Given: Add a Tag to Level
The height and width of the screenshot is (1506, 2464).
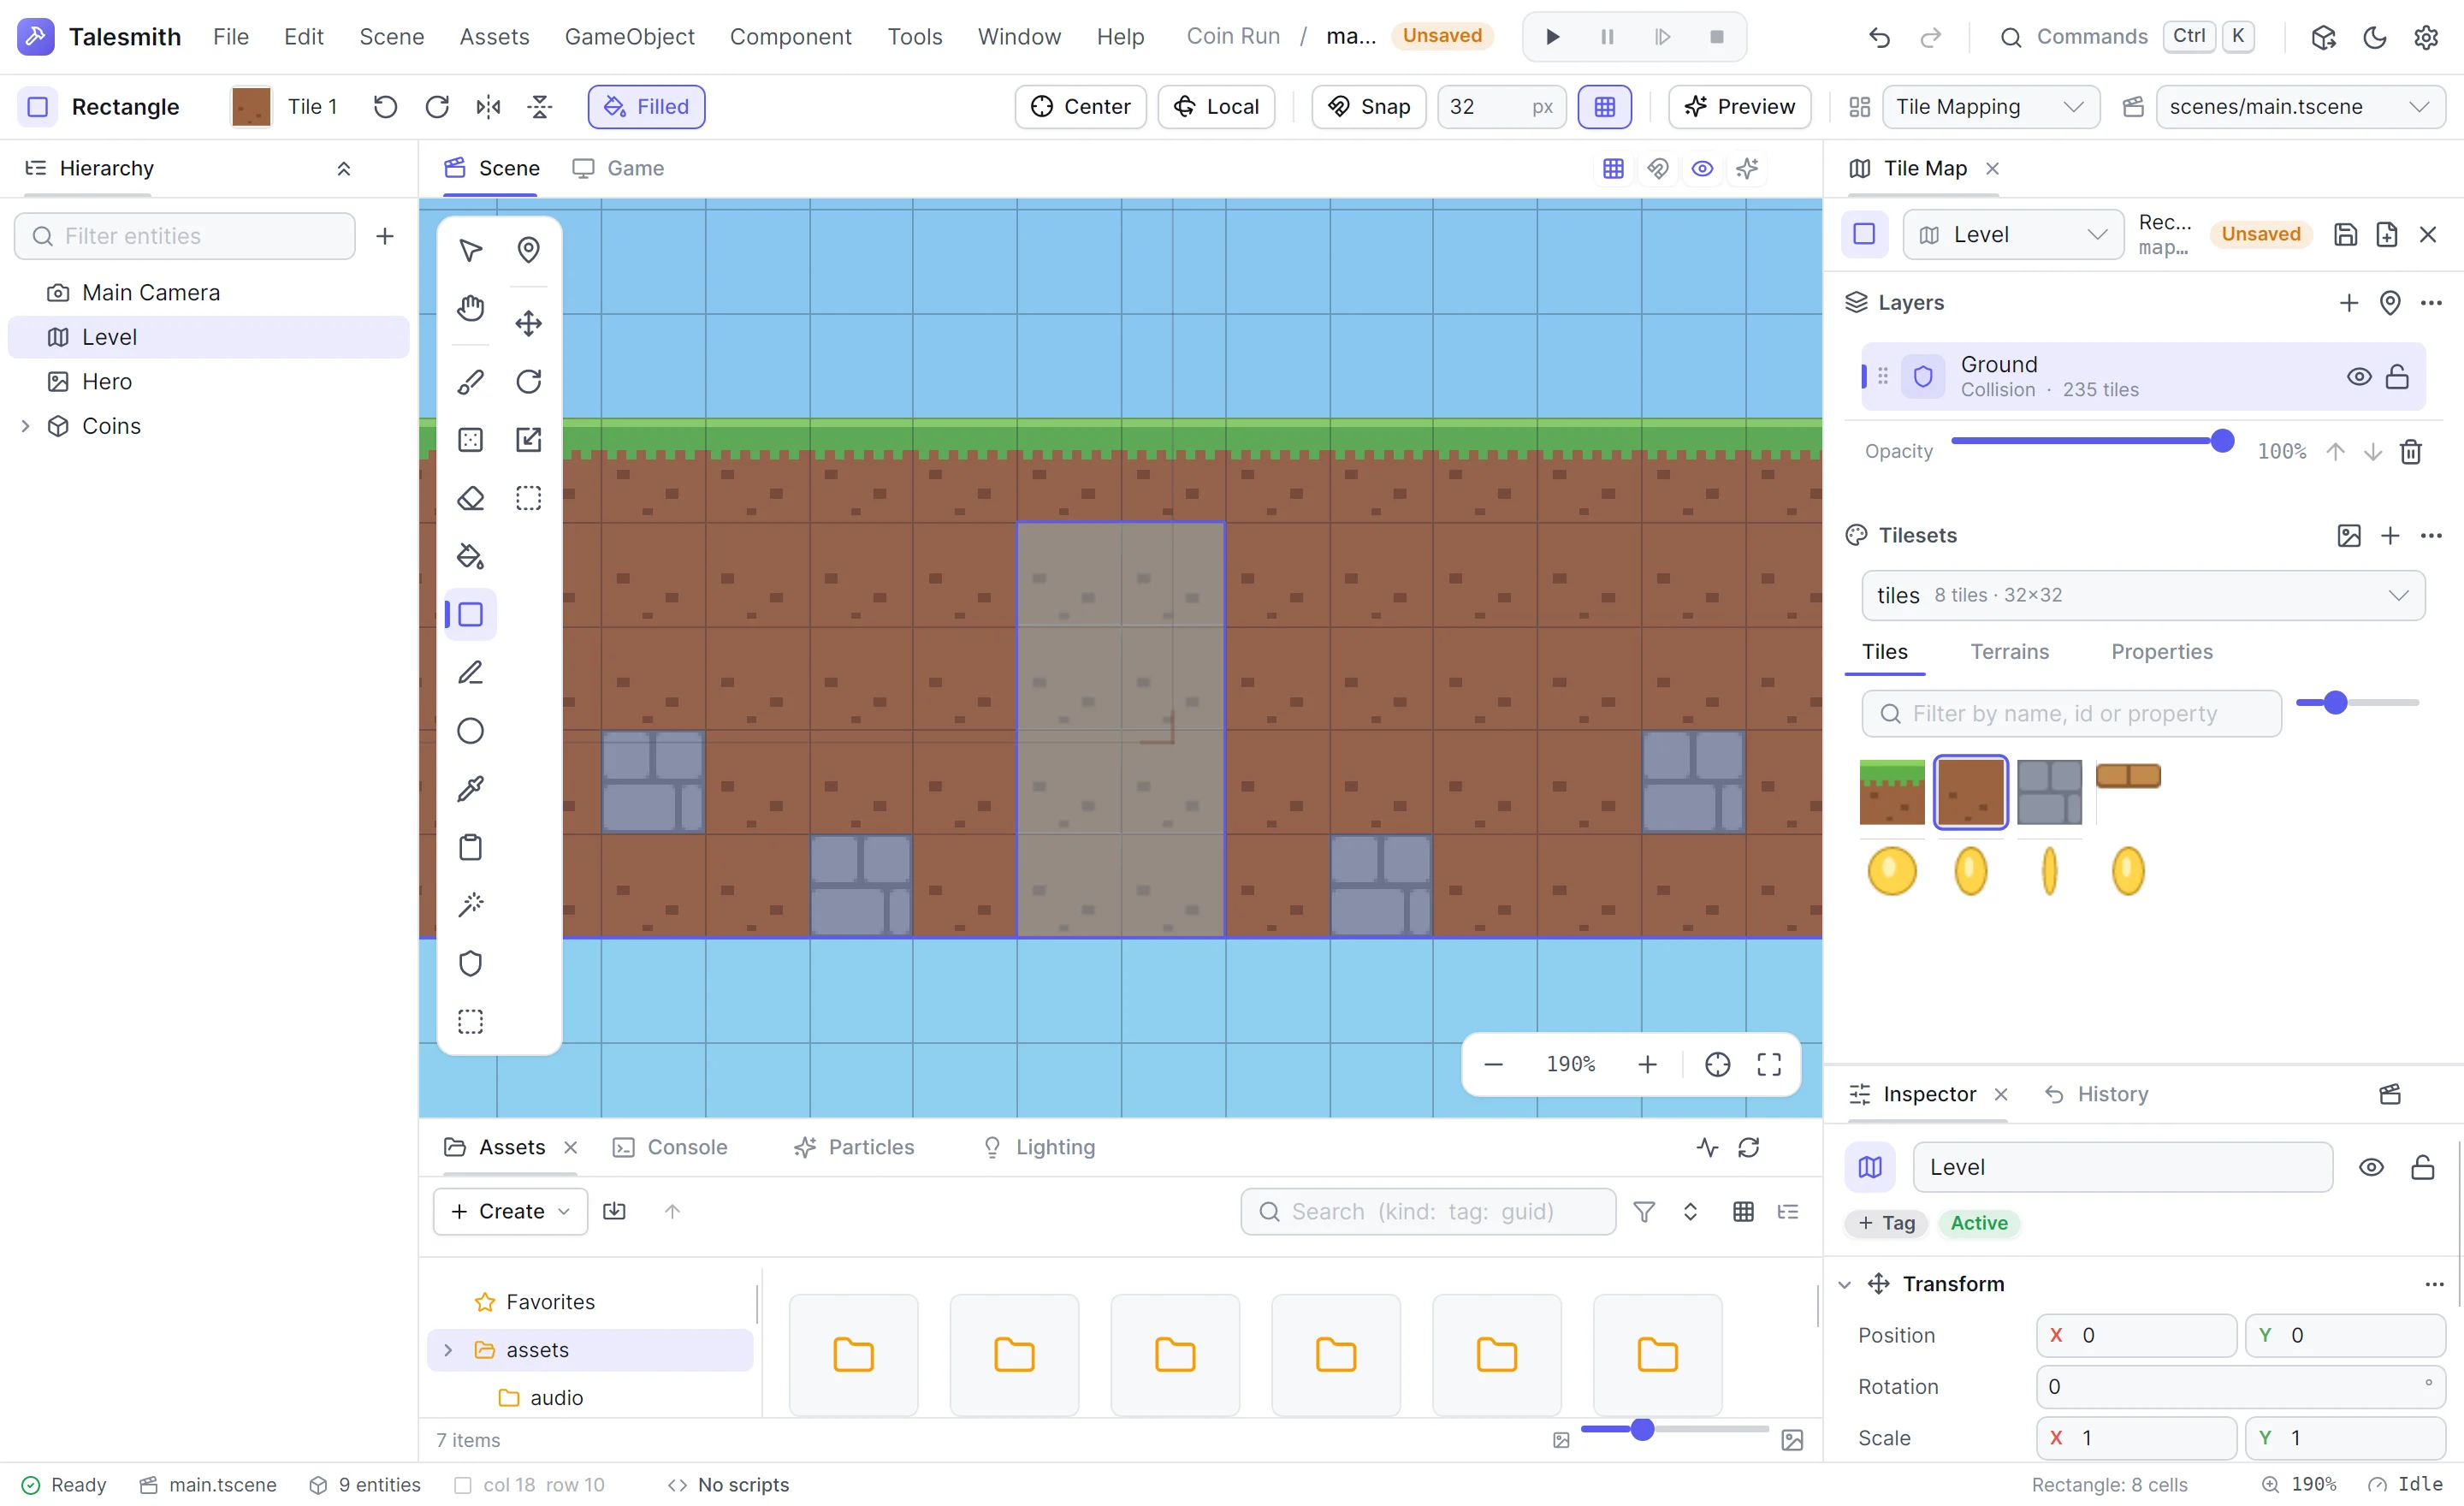Looking at the screenshot, I should [x=1886, y=1224].
